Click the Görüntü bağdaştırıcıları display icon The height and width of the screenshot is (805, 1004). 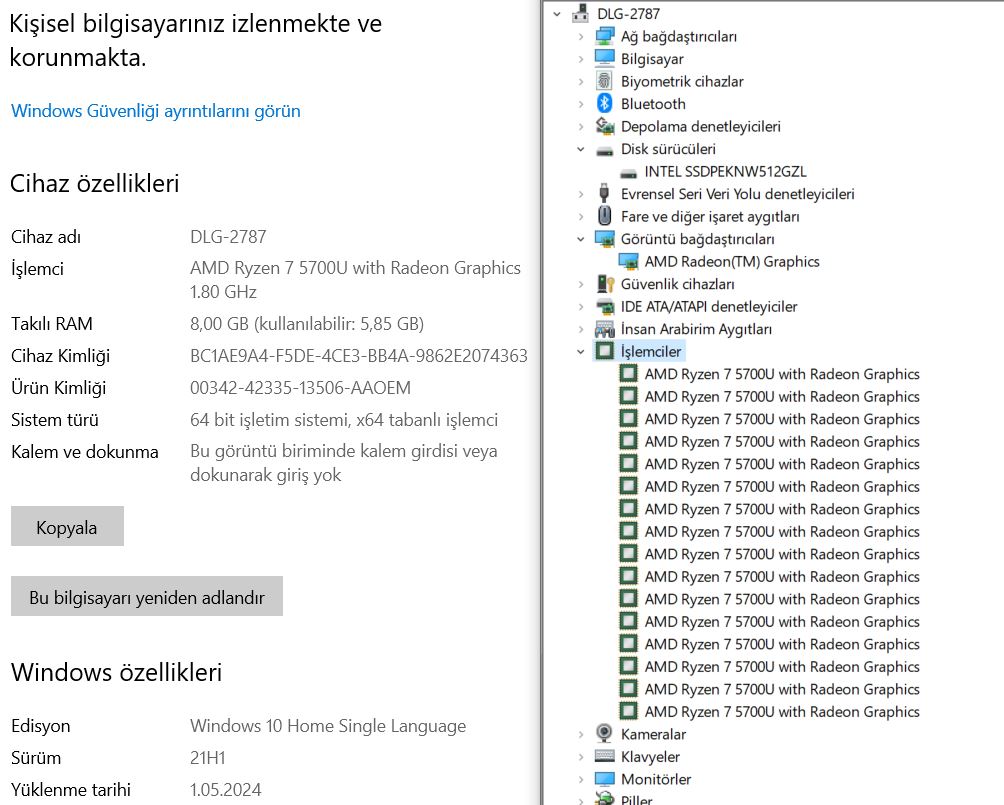tap(604, 239)
